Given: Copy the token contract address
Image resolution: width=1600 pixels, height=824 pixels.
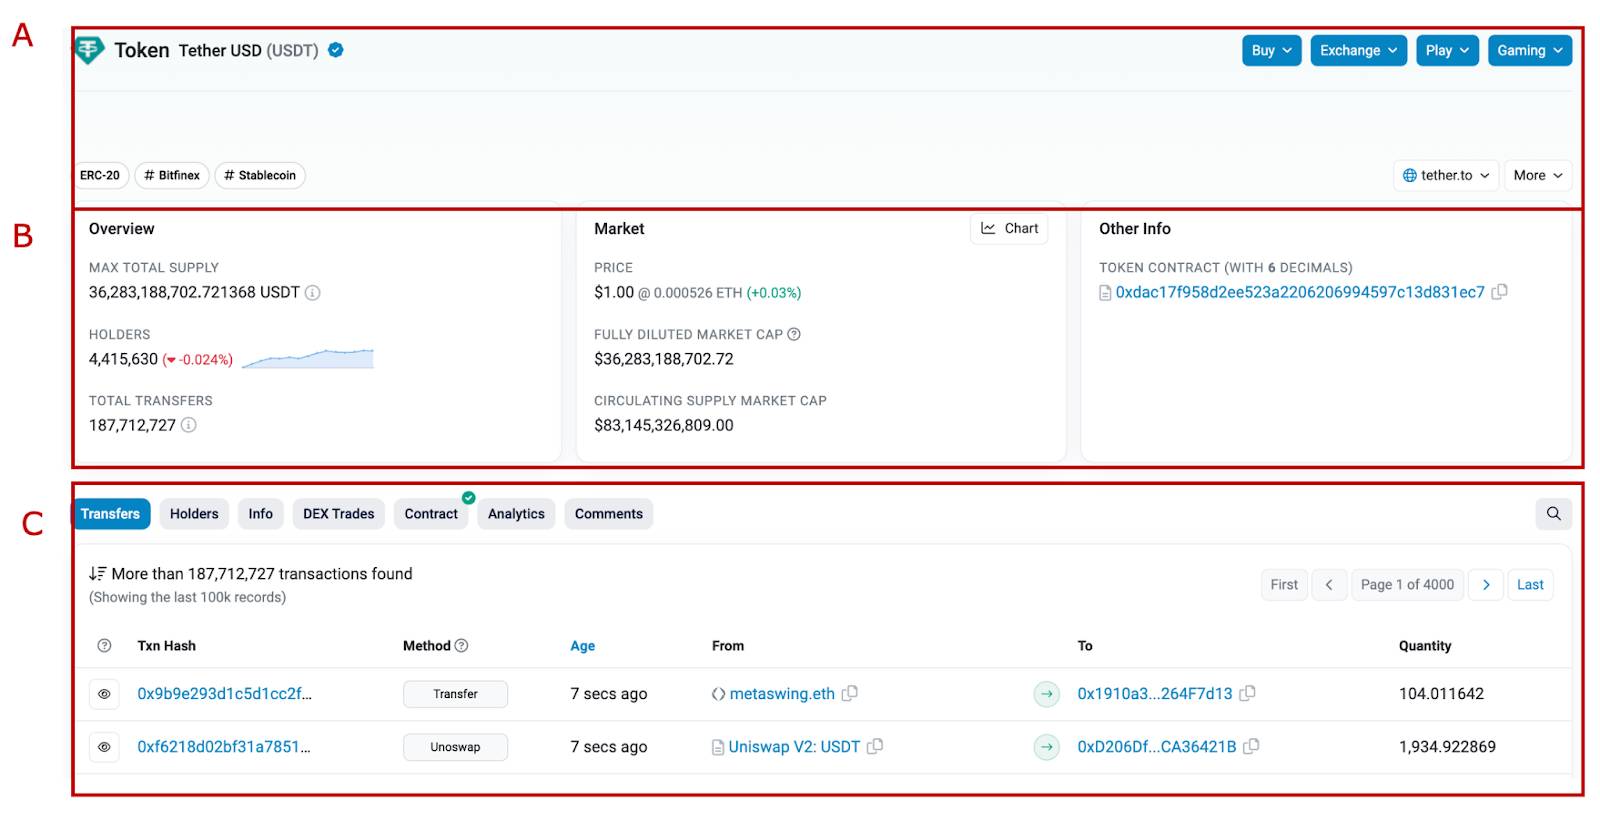Looking at the screenshot, I should 1499,292.
